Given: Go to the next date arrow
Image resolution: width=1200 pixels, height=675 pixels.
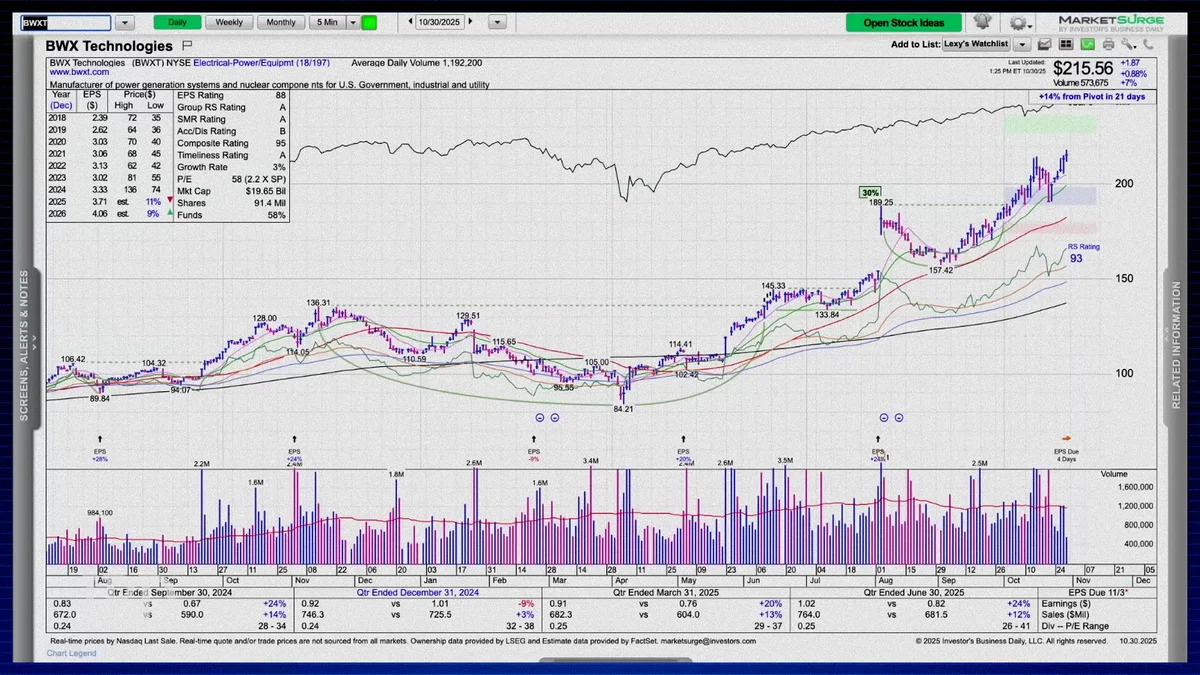Looking at the screenshot, I should click(471, 22).
